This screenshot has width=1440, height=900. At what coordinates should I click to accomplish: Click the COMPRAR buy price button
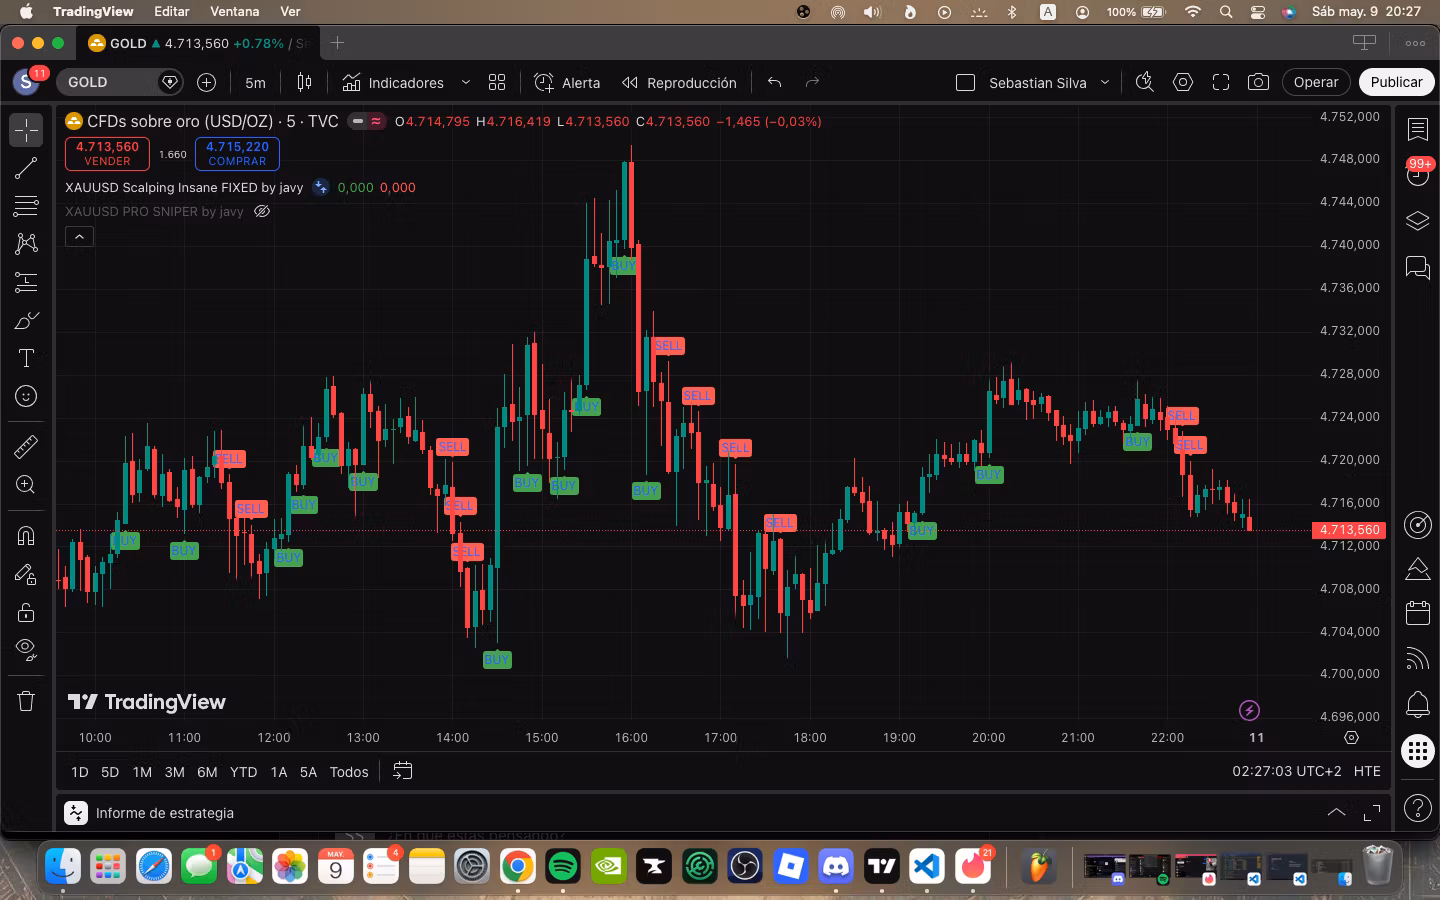pos(237,153)
